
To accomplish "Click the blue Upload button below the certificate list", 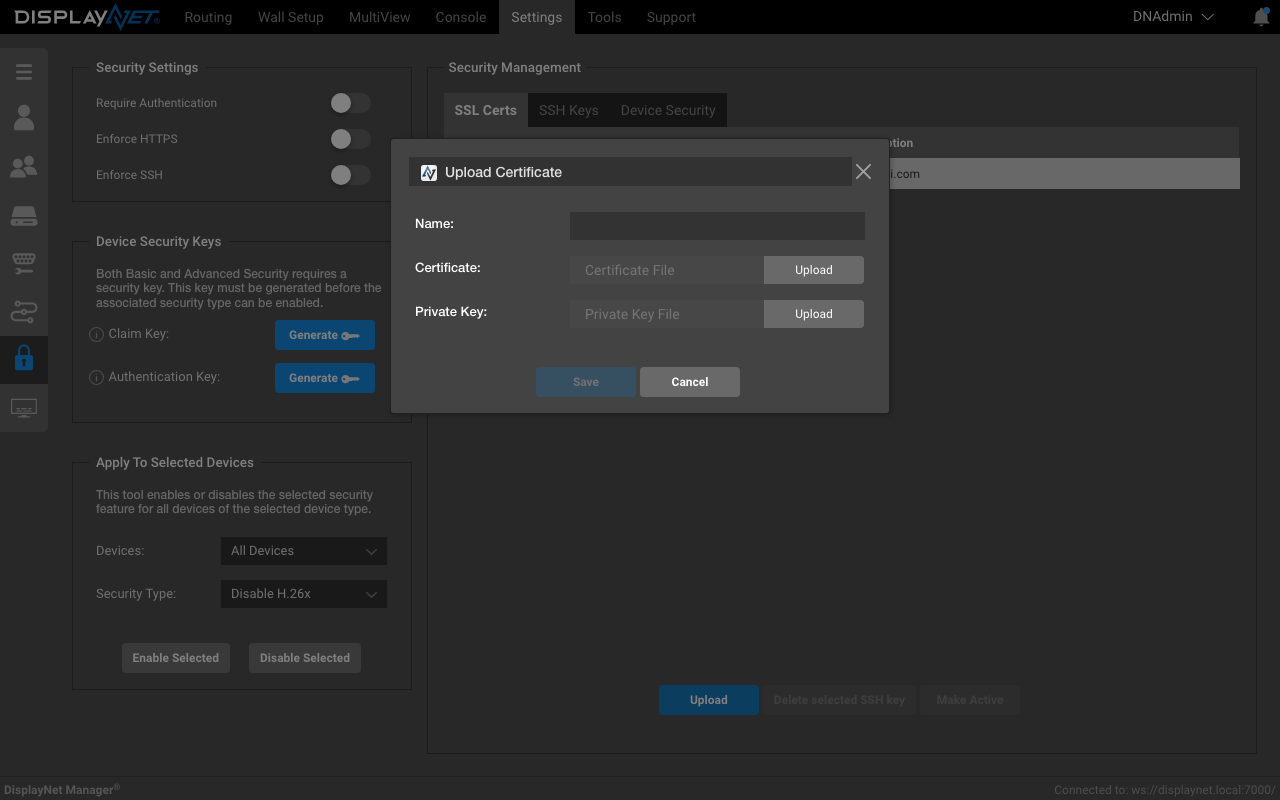I will click(x=709, y=700).
